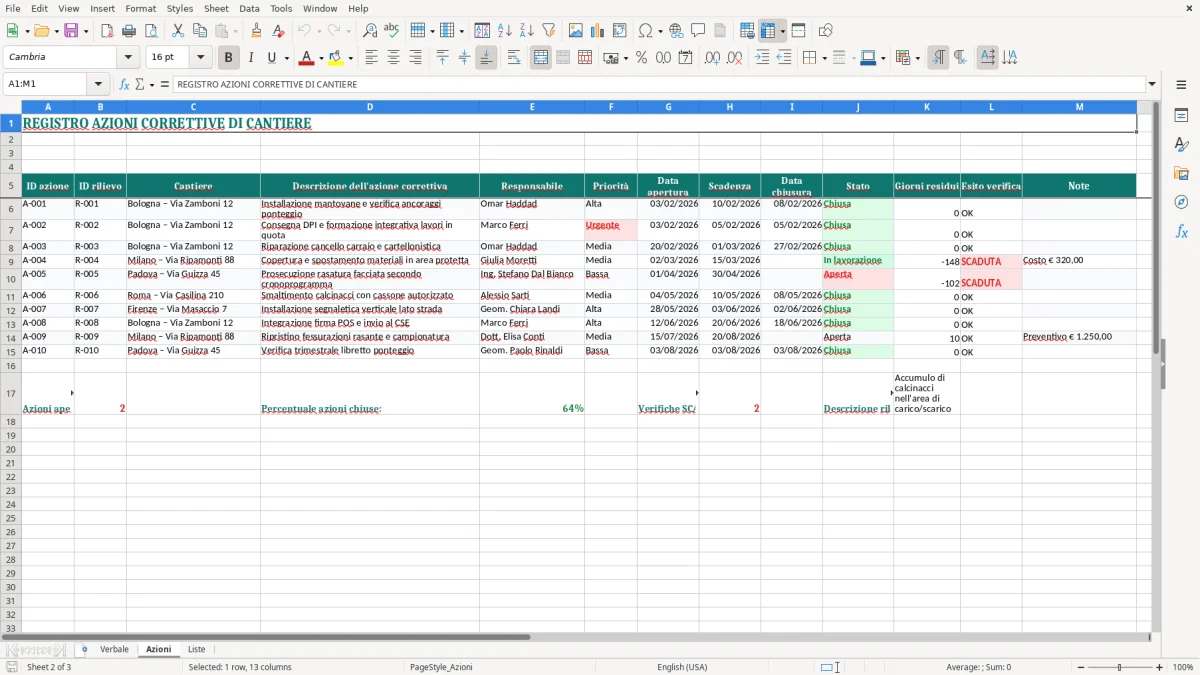
Task: Expand the Name Box A1:M1 dropdown
Action: 98,84
